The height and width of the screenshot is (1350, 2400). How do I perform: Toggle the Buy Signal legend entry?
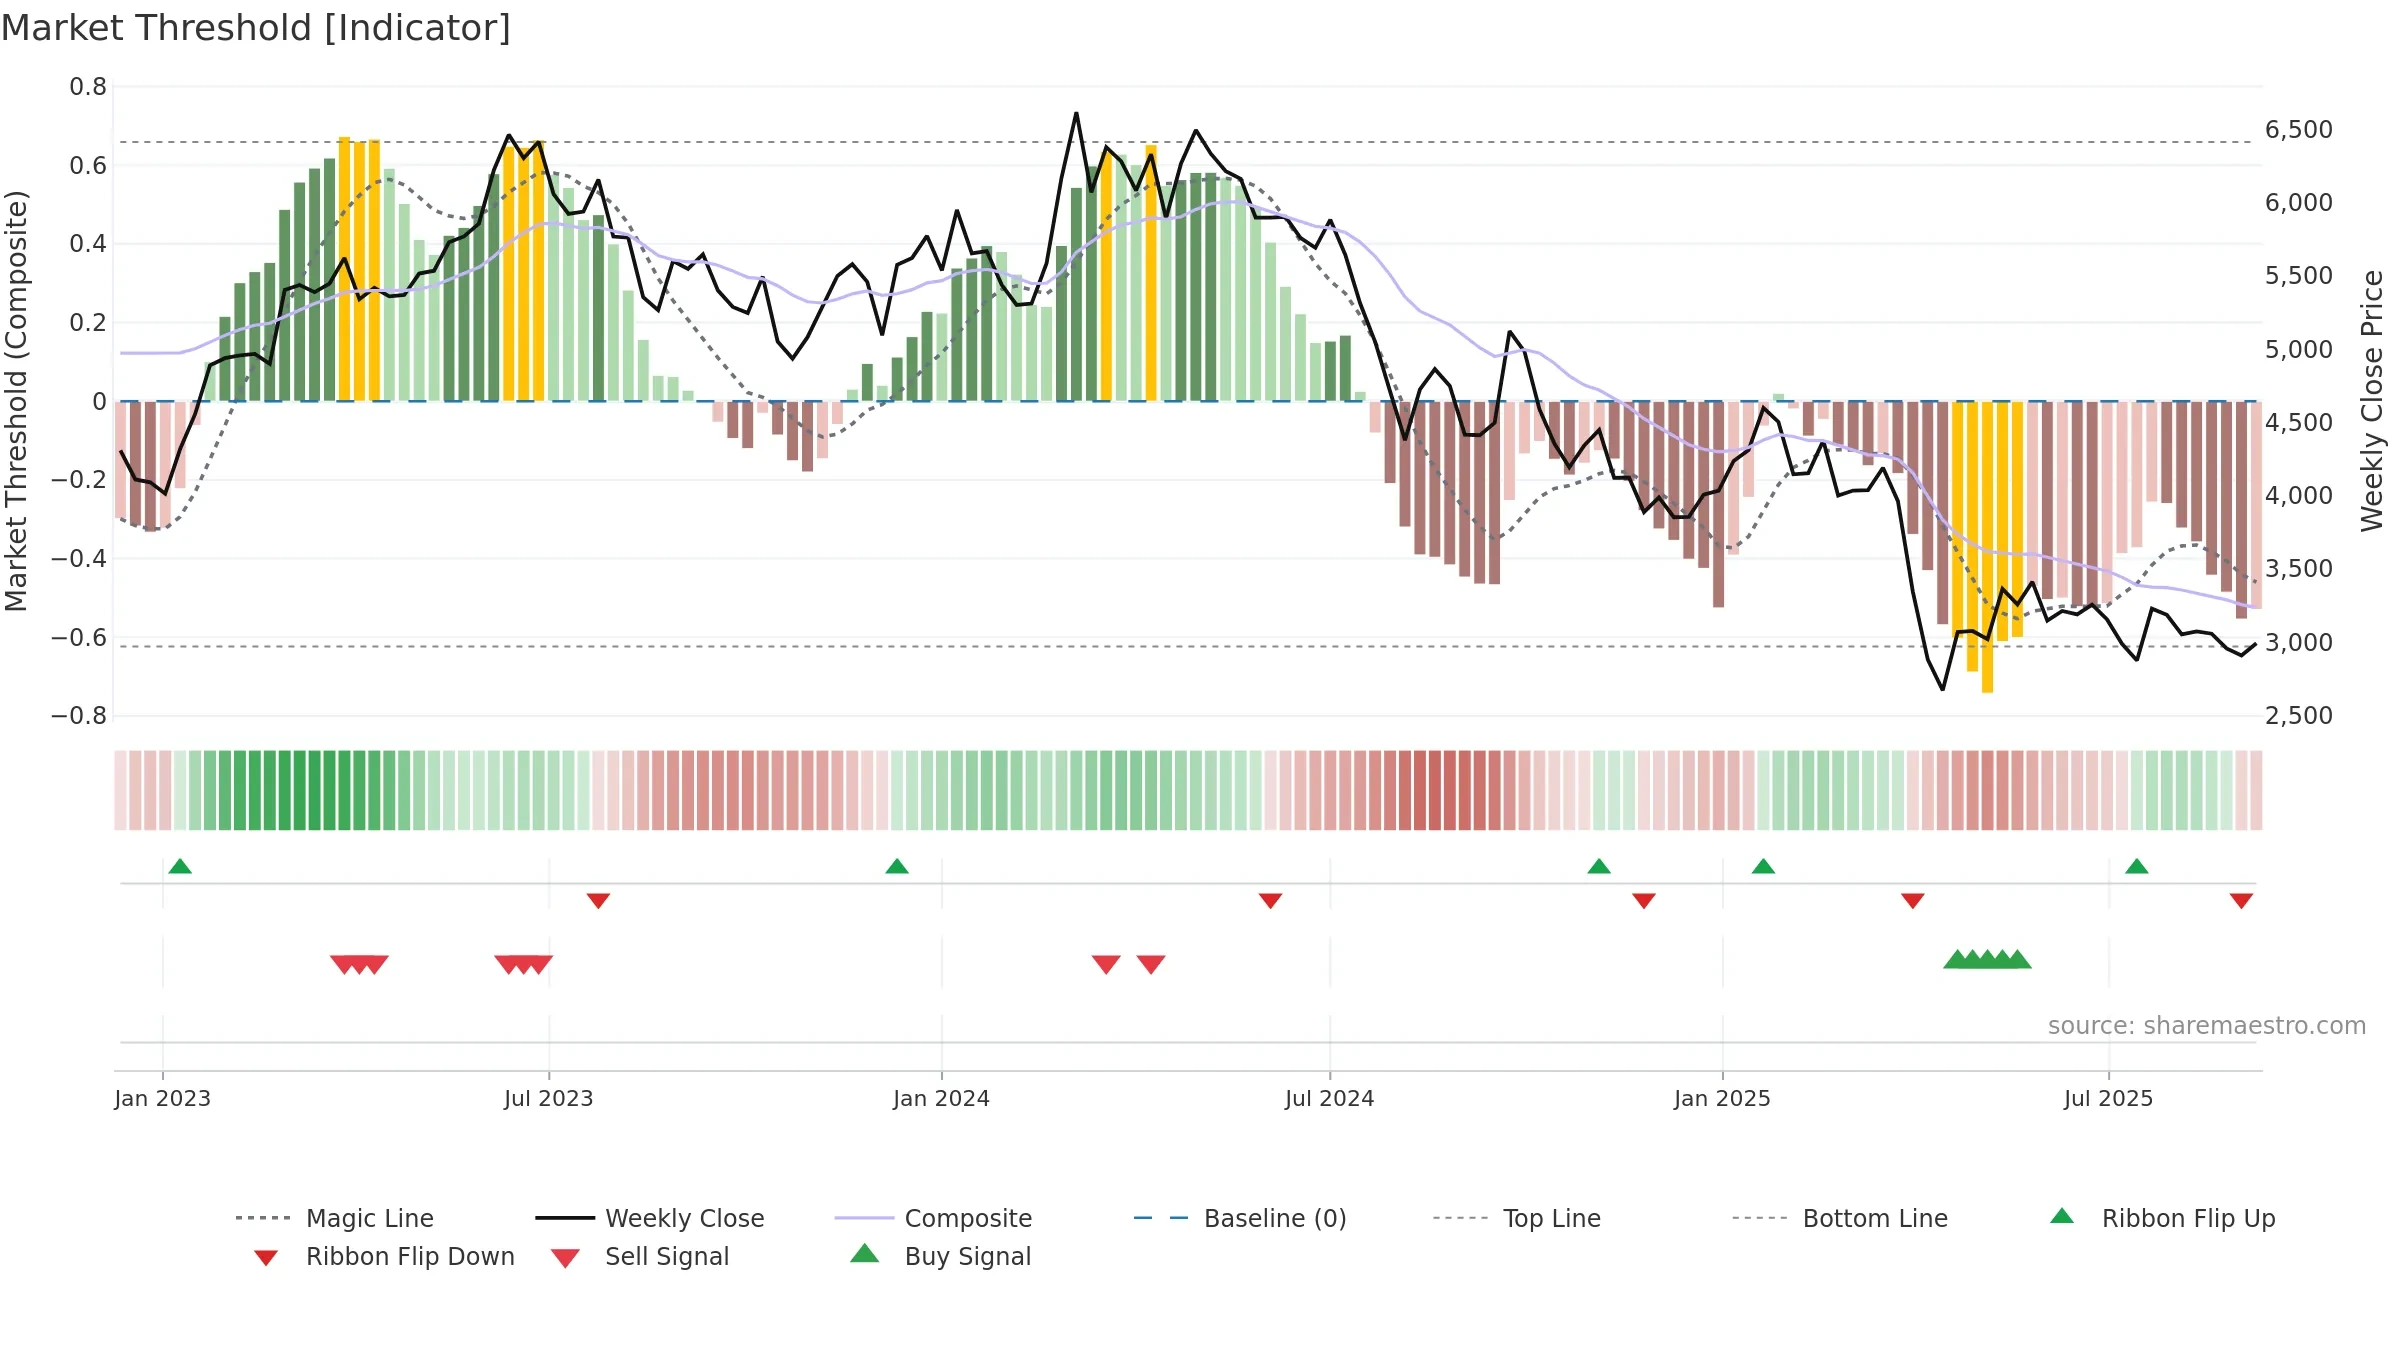coord(940,1256)
